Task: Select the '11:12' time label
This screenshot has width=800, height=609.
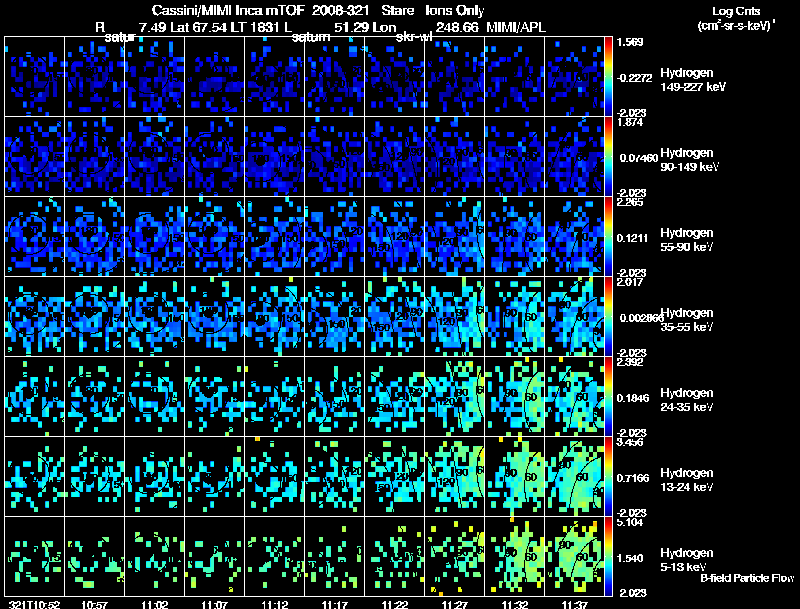Action: (x=274, y=604)
